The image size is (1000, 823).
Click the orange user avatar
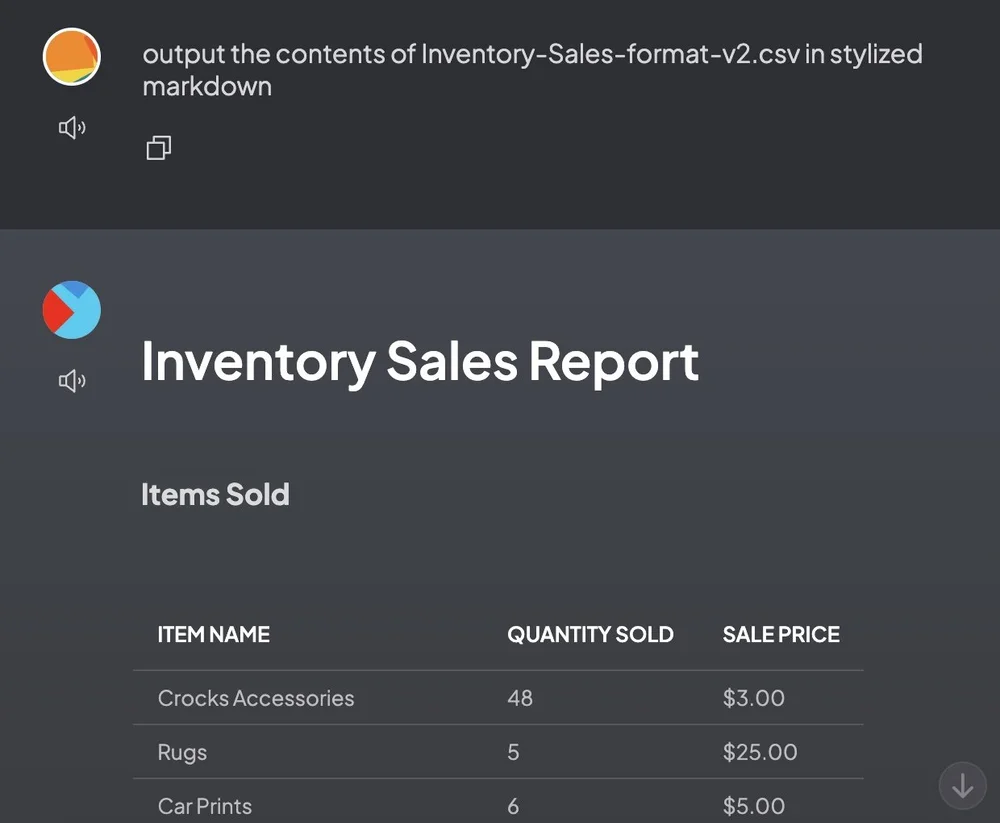pyautogui.click(x=72, y=57)
